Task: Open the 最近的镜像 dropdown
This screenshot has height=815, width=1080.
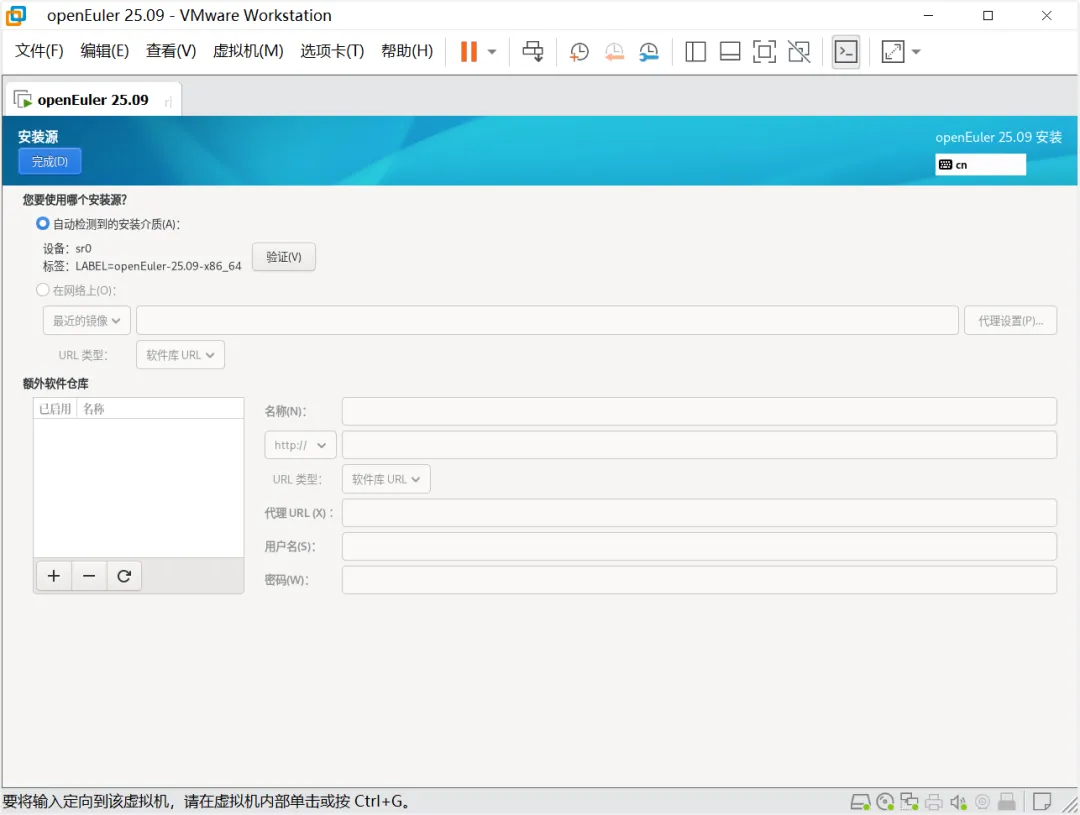Action: tap(87, 321)
